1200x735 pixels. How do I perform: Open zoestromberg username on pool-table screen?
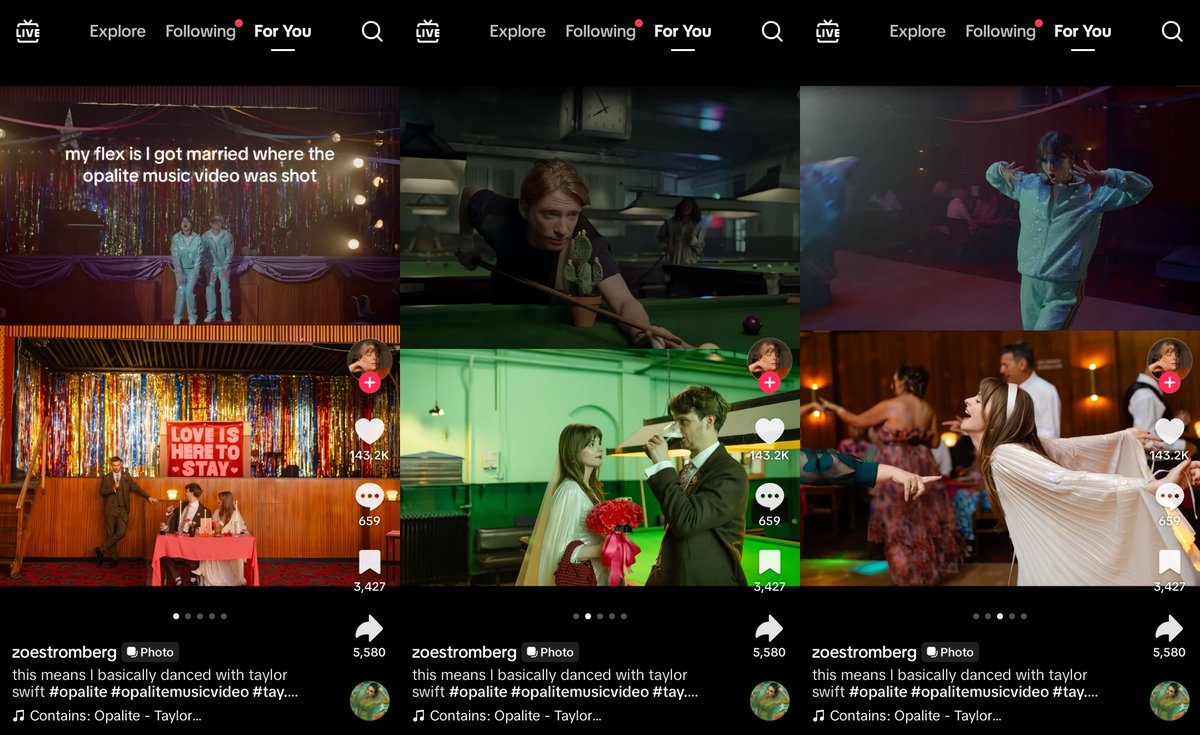point(464,652)
